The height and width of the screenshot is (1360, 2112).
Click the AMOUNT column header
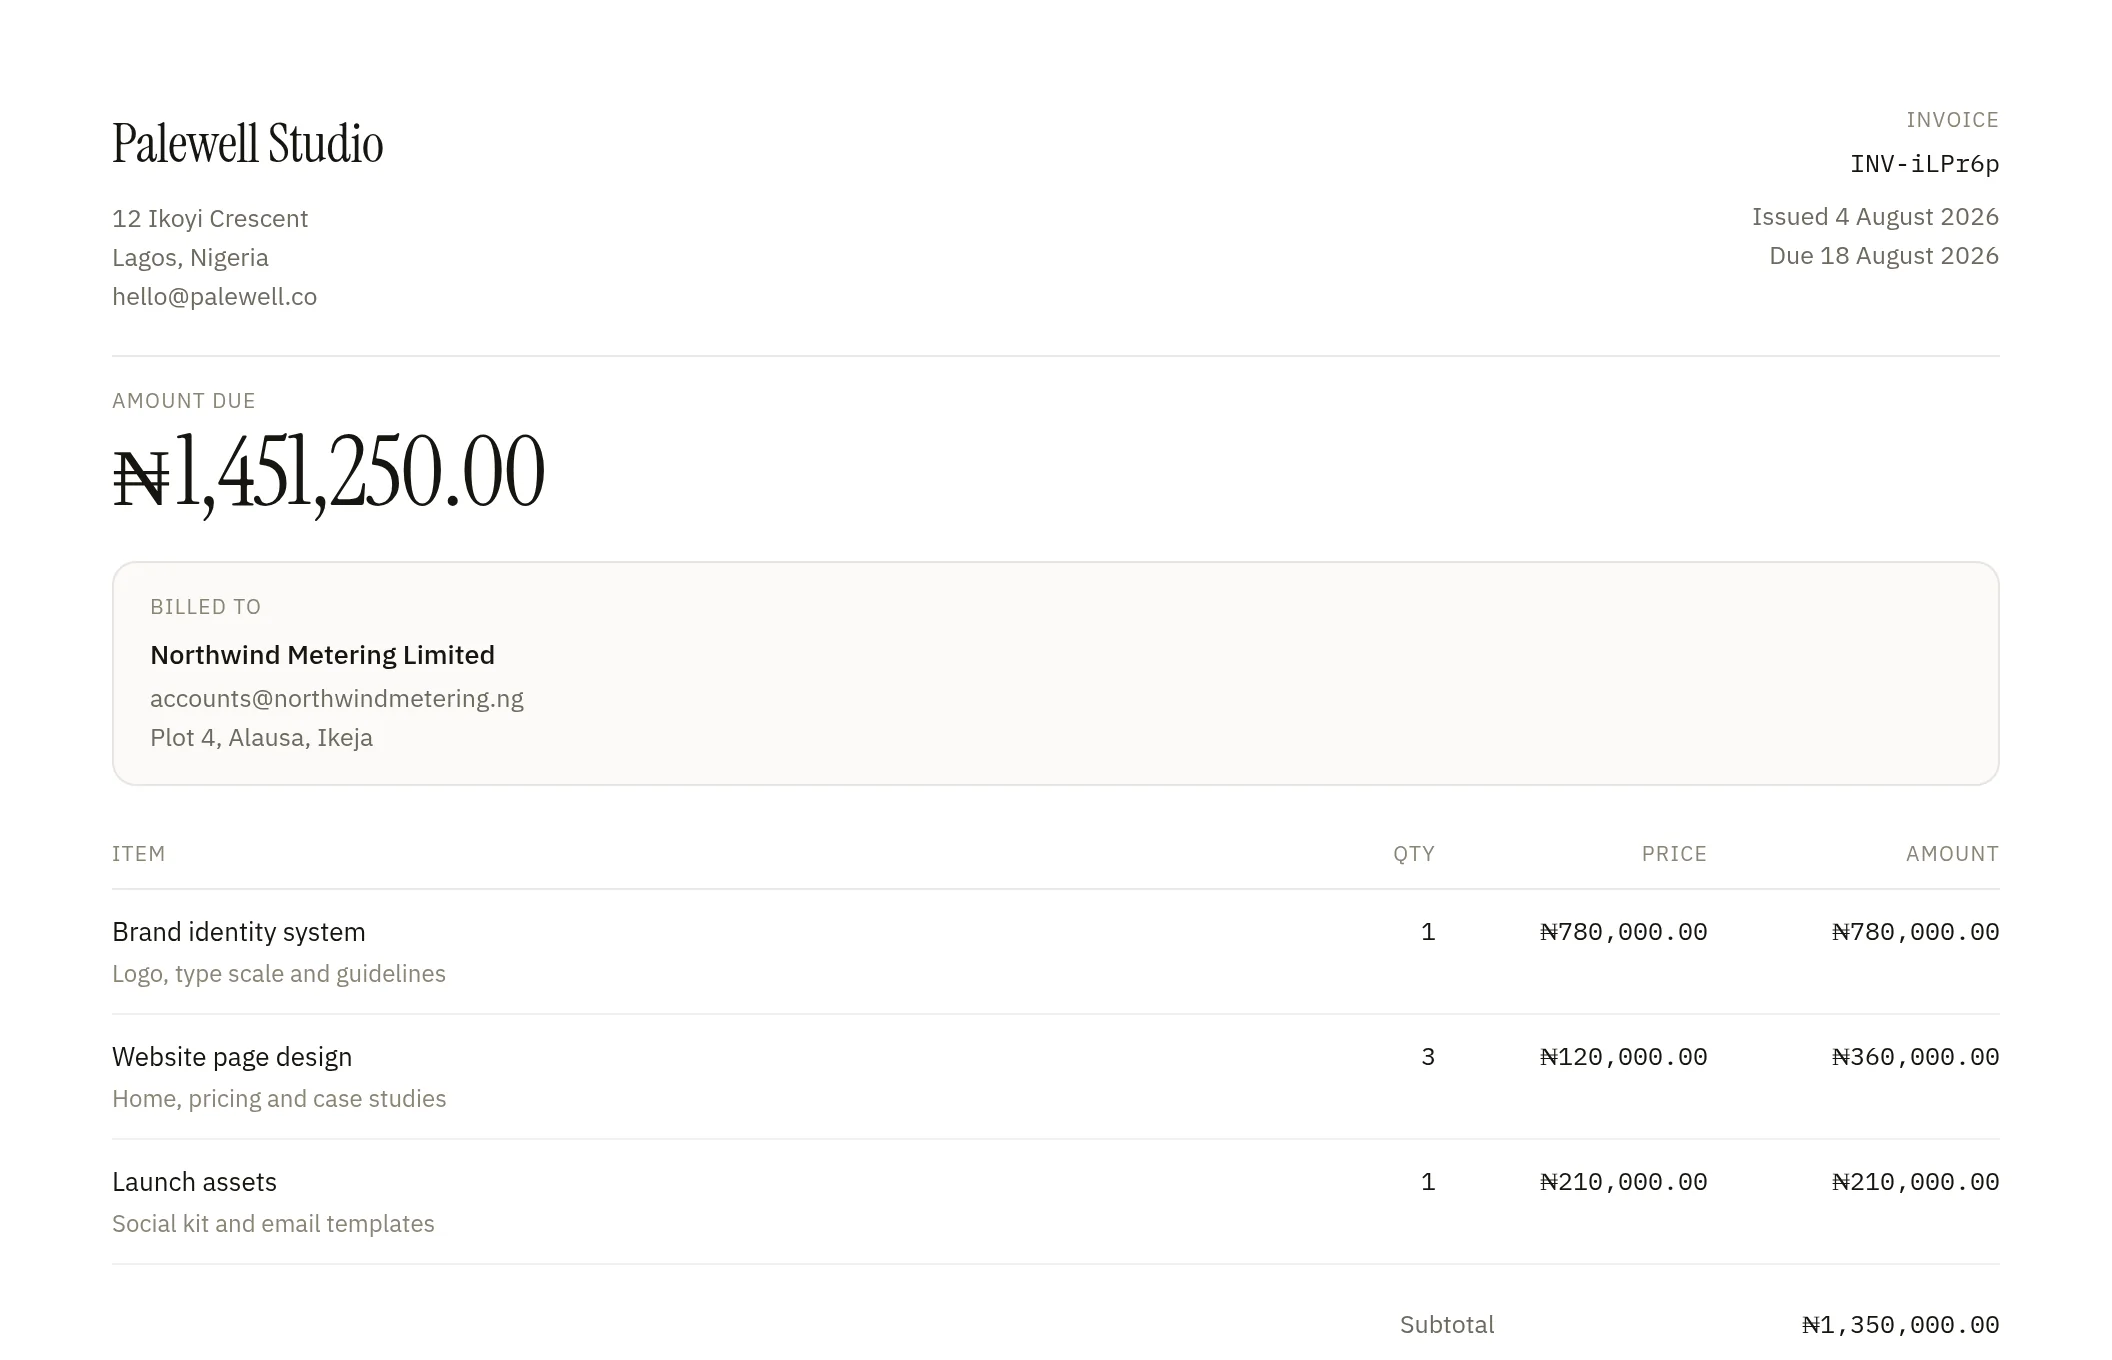1952,854
